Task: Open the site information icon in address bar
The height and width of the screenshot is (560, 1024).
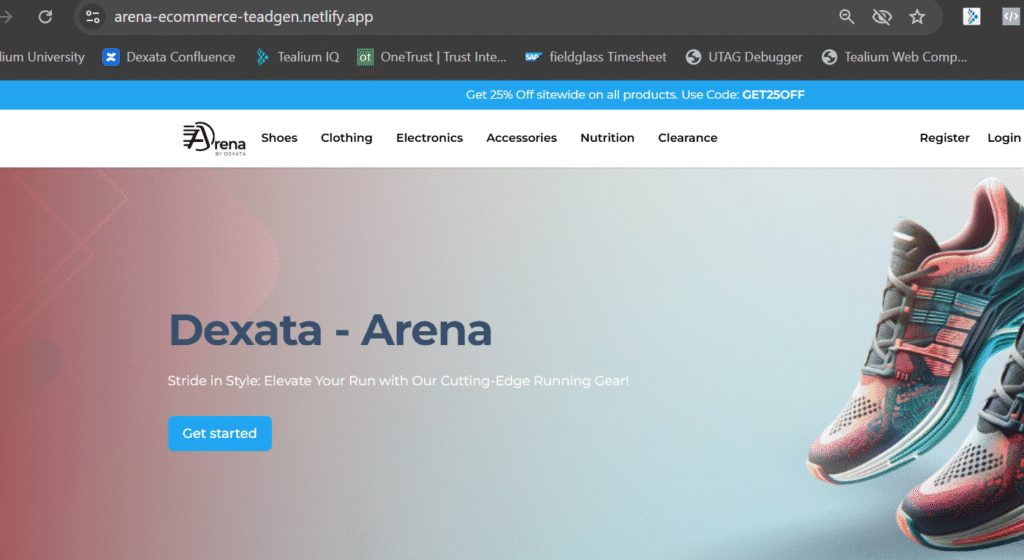Action: coord(93,17)
